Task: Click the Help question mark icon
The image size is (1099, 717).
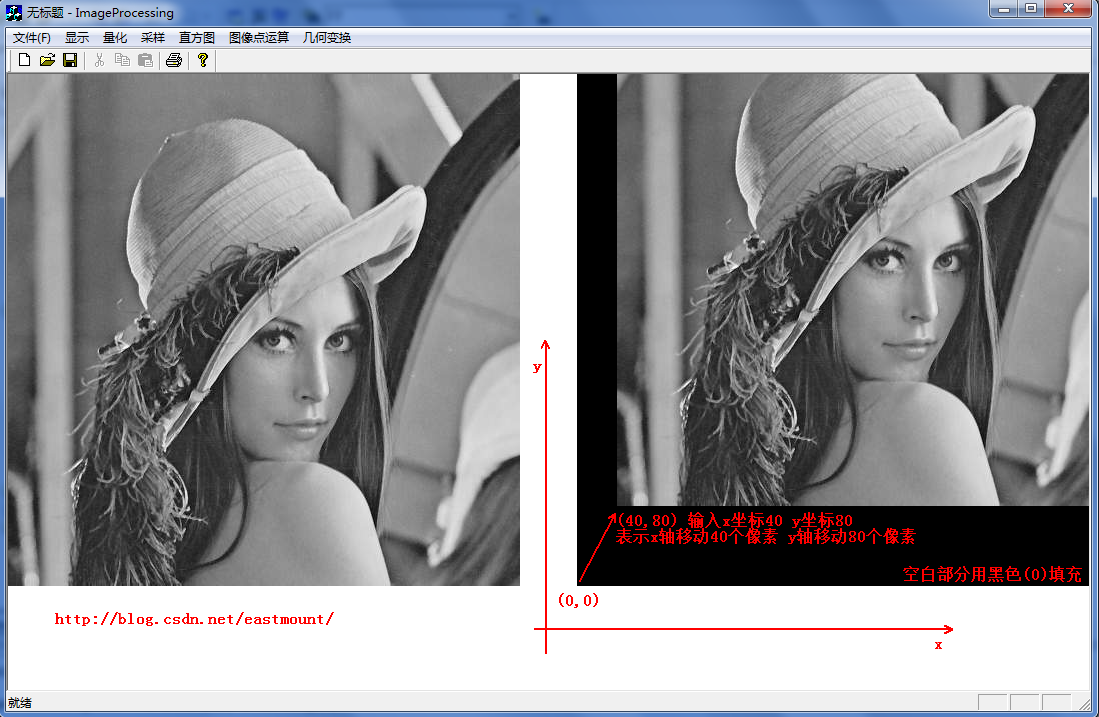Action: coord(203,60)
